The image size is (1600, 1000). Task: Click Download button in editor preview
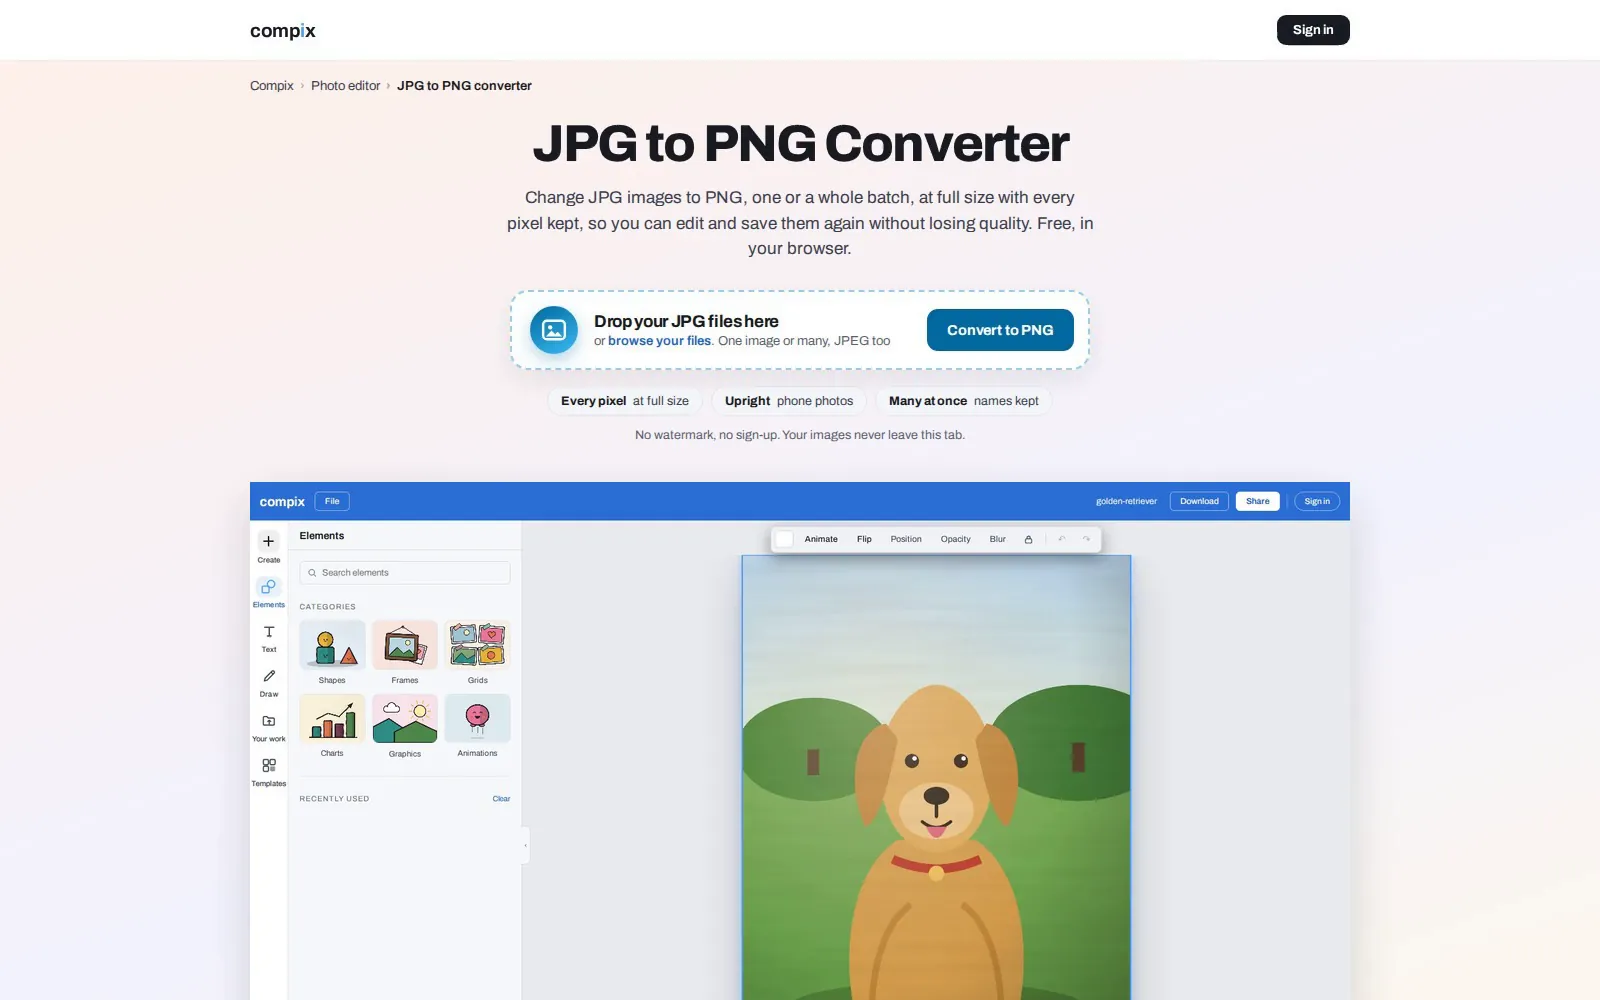(1199, 501)
